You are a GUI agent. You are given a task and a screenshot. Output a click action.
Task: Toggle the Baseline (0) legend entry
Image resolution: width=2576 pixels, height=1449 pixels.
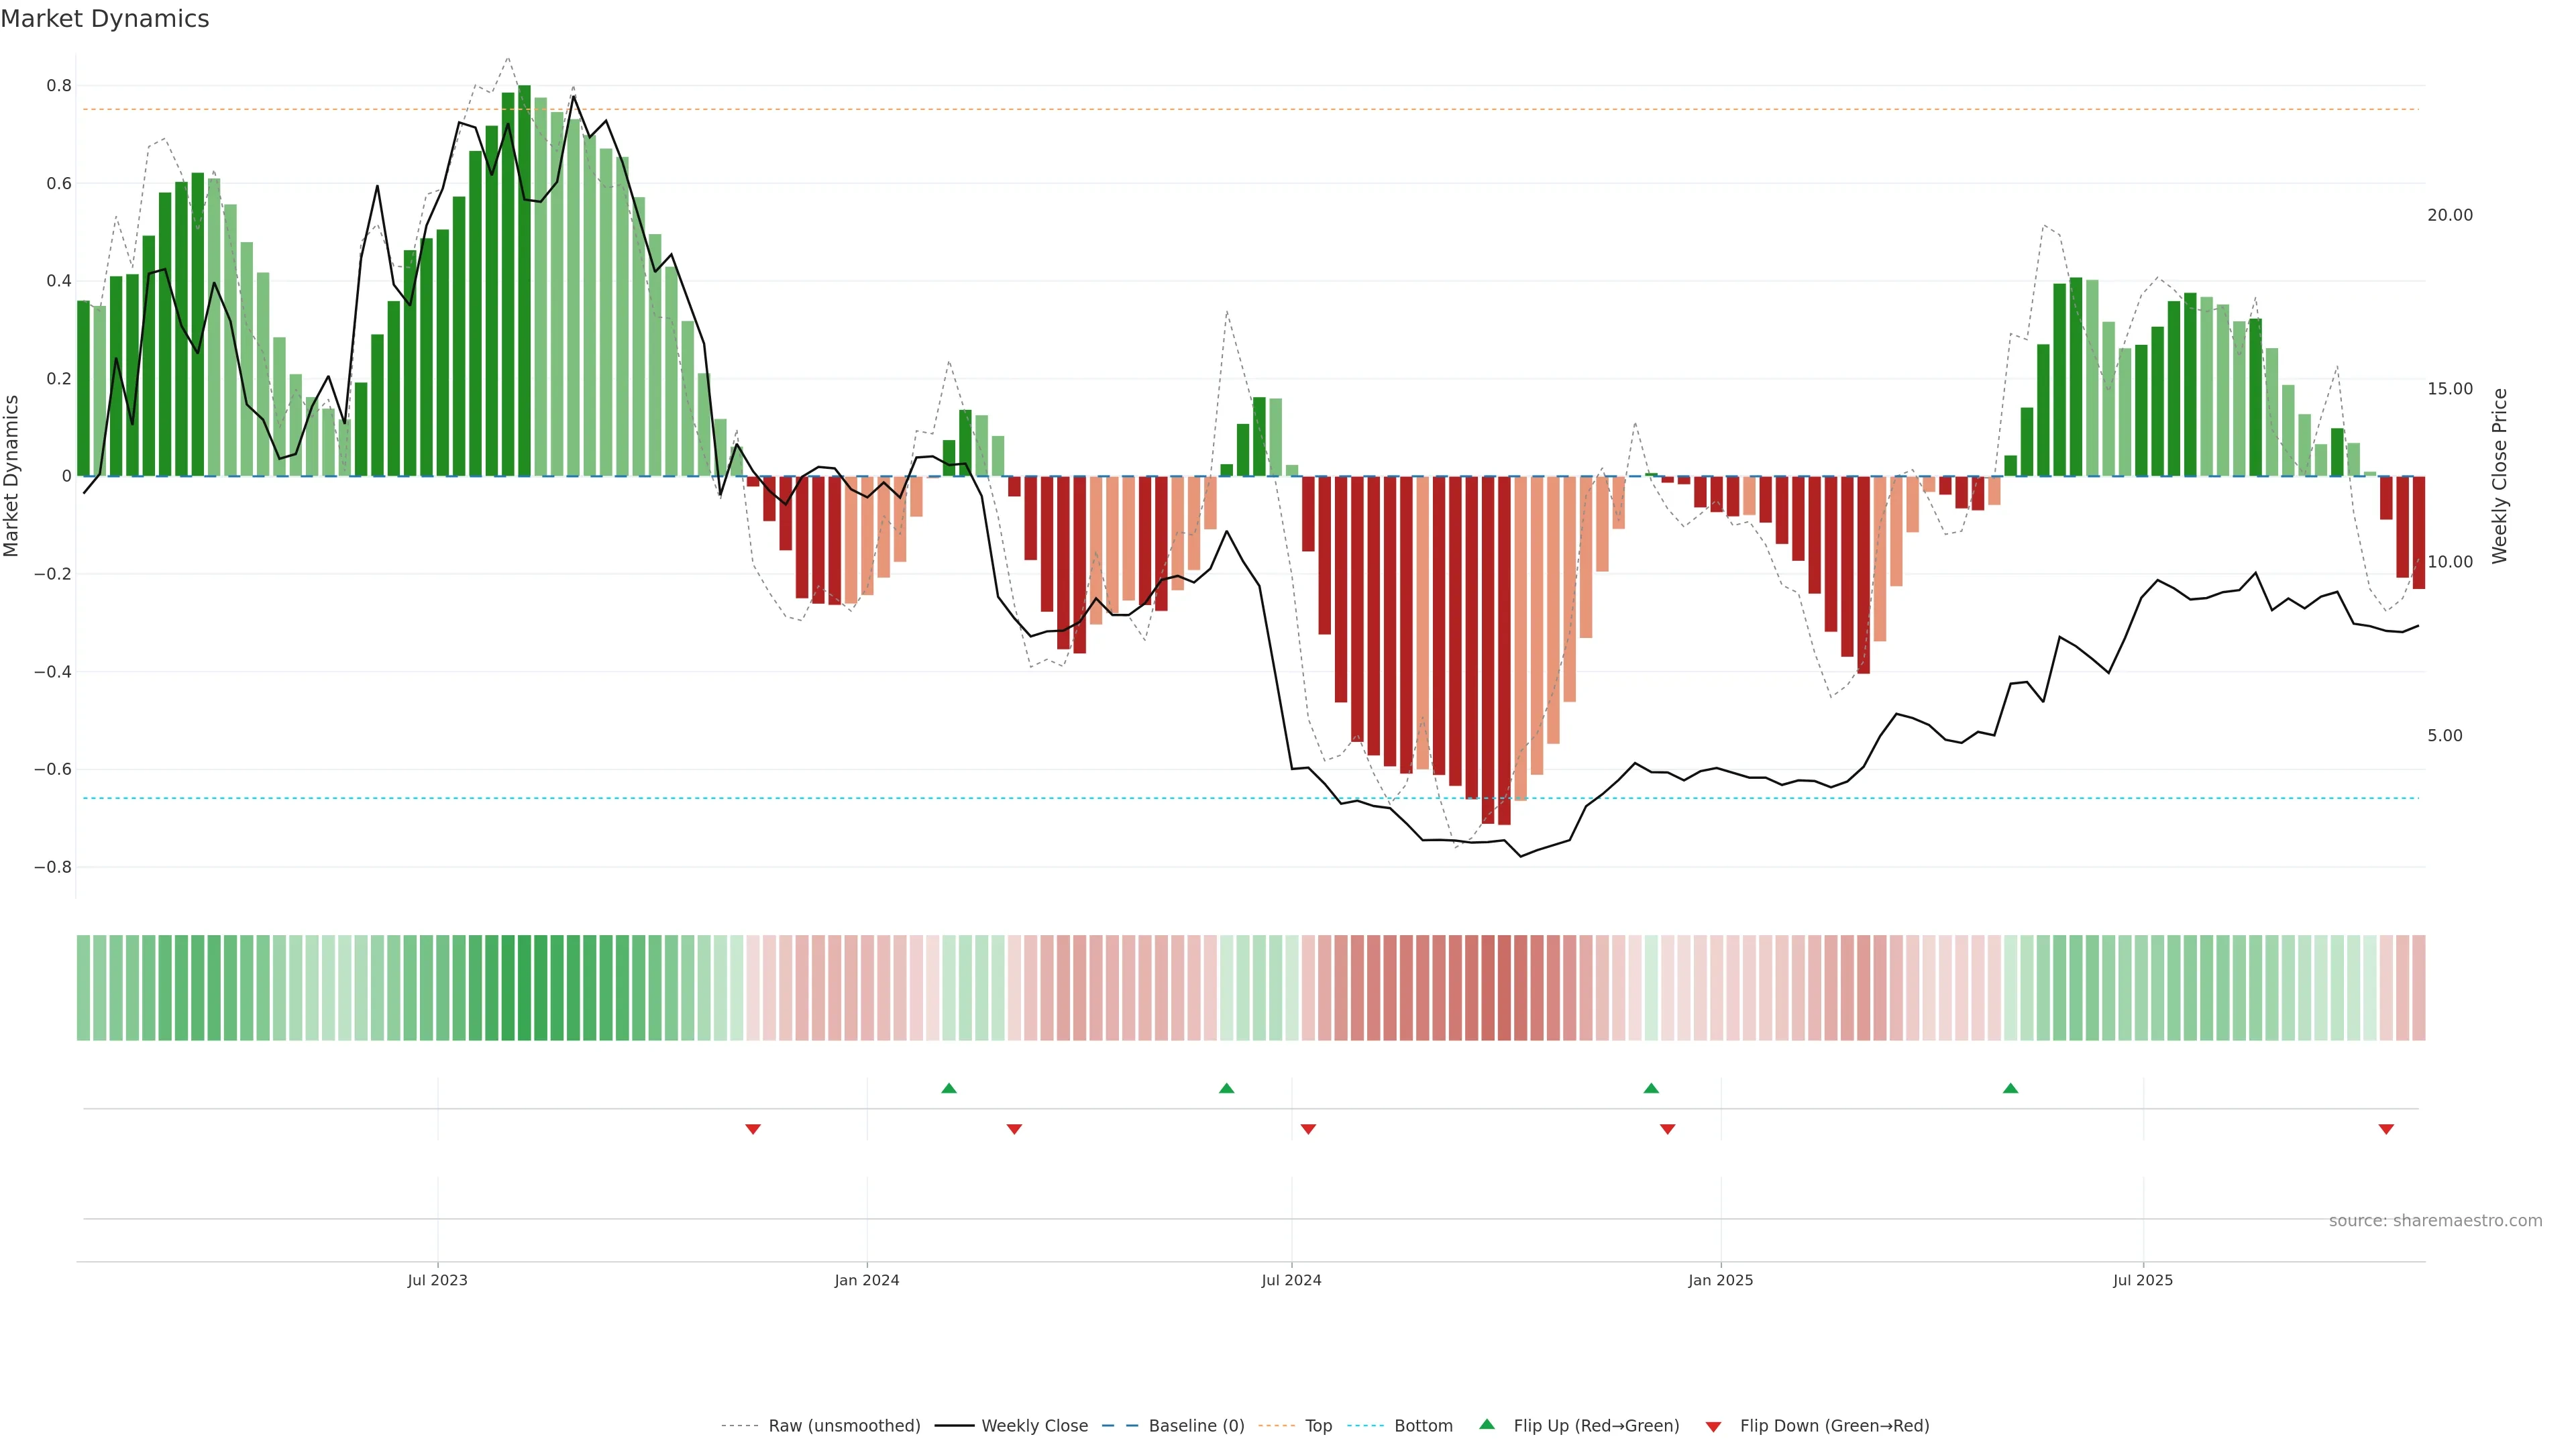[1196, 1426]
